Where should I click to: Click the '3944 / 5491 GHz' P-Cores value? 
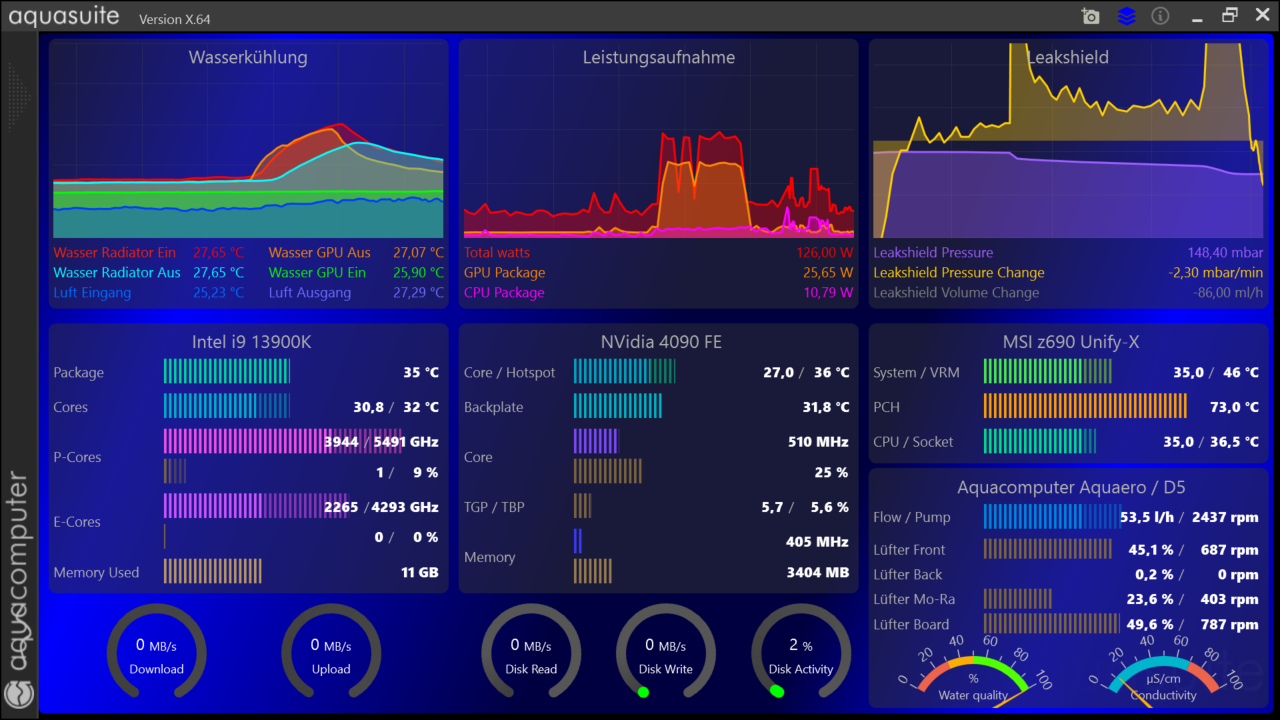coord(381,441)
